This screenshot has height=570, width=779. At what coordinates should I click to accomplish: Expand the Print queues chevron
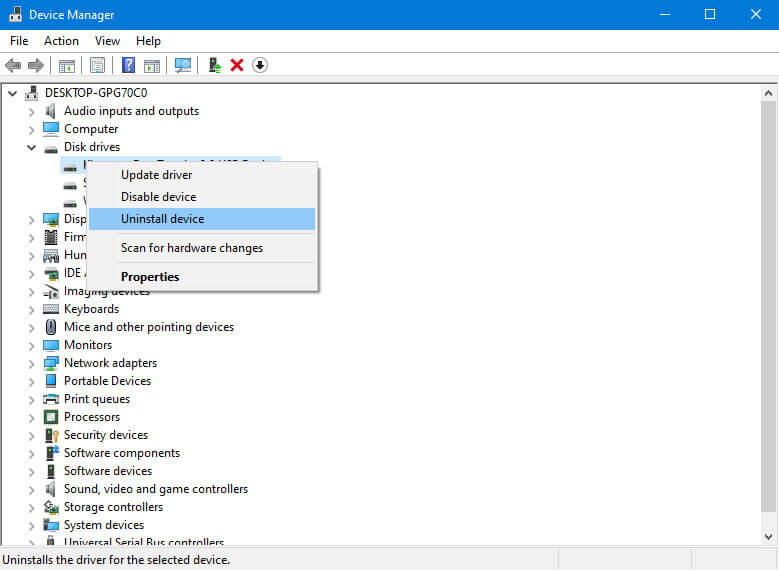[31, 400]
